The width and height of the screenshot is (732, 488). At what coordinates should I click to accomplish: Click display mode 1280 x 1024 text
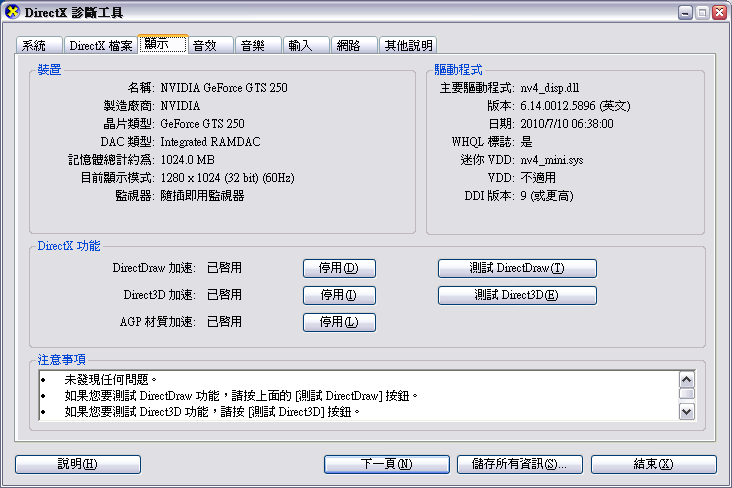(x=227, y=178)
